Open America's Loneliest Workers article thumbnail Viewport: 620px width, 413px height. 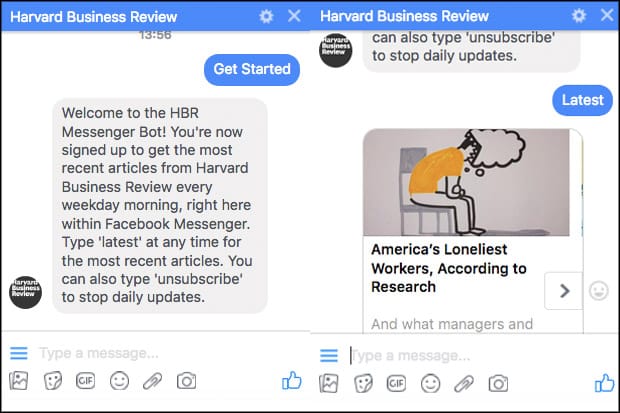pos(467,182)
